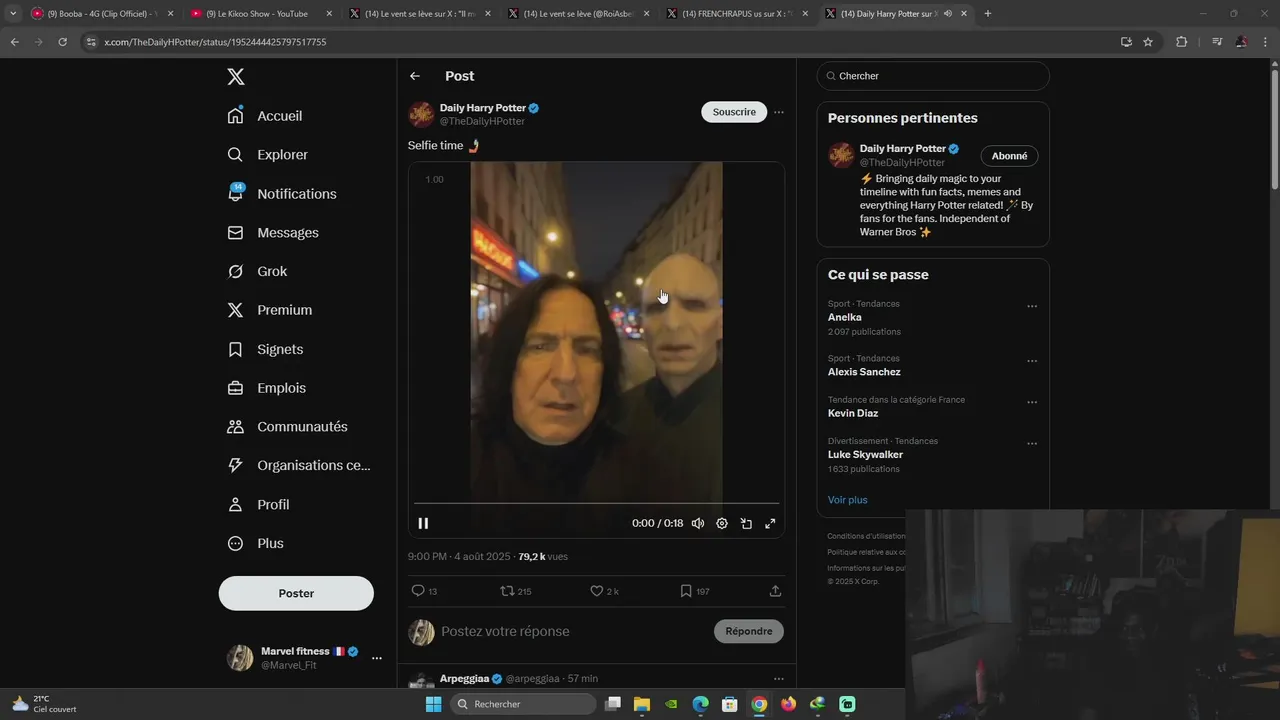Open Windows Start menu
This screenshot has width=1280, height=720.
433,704
